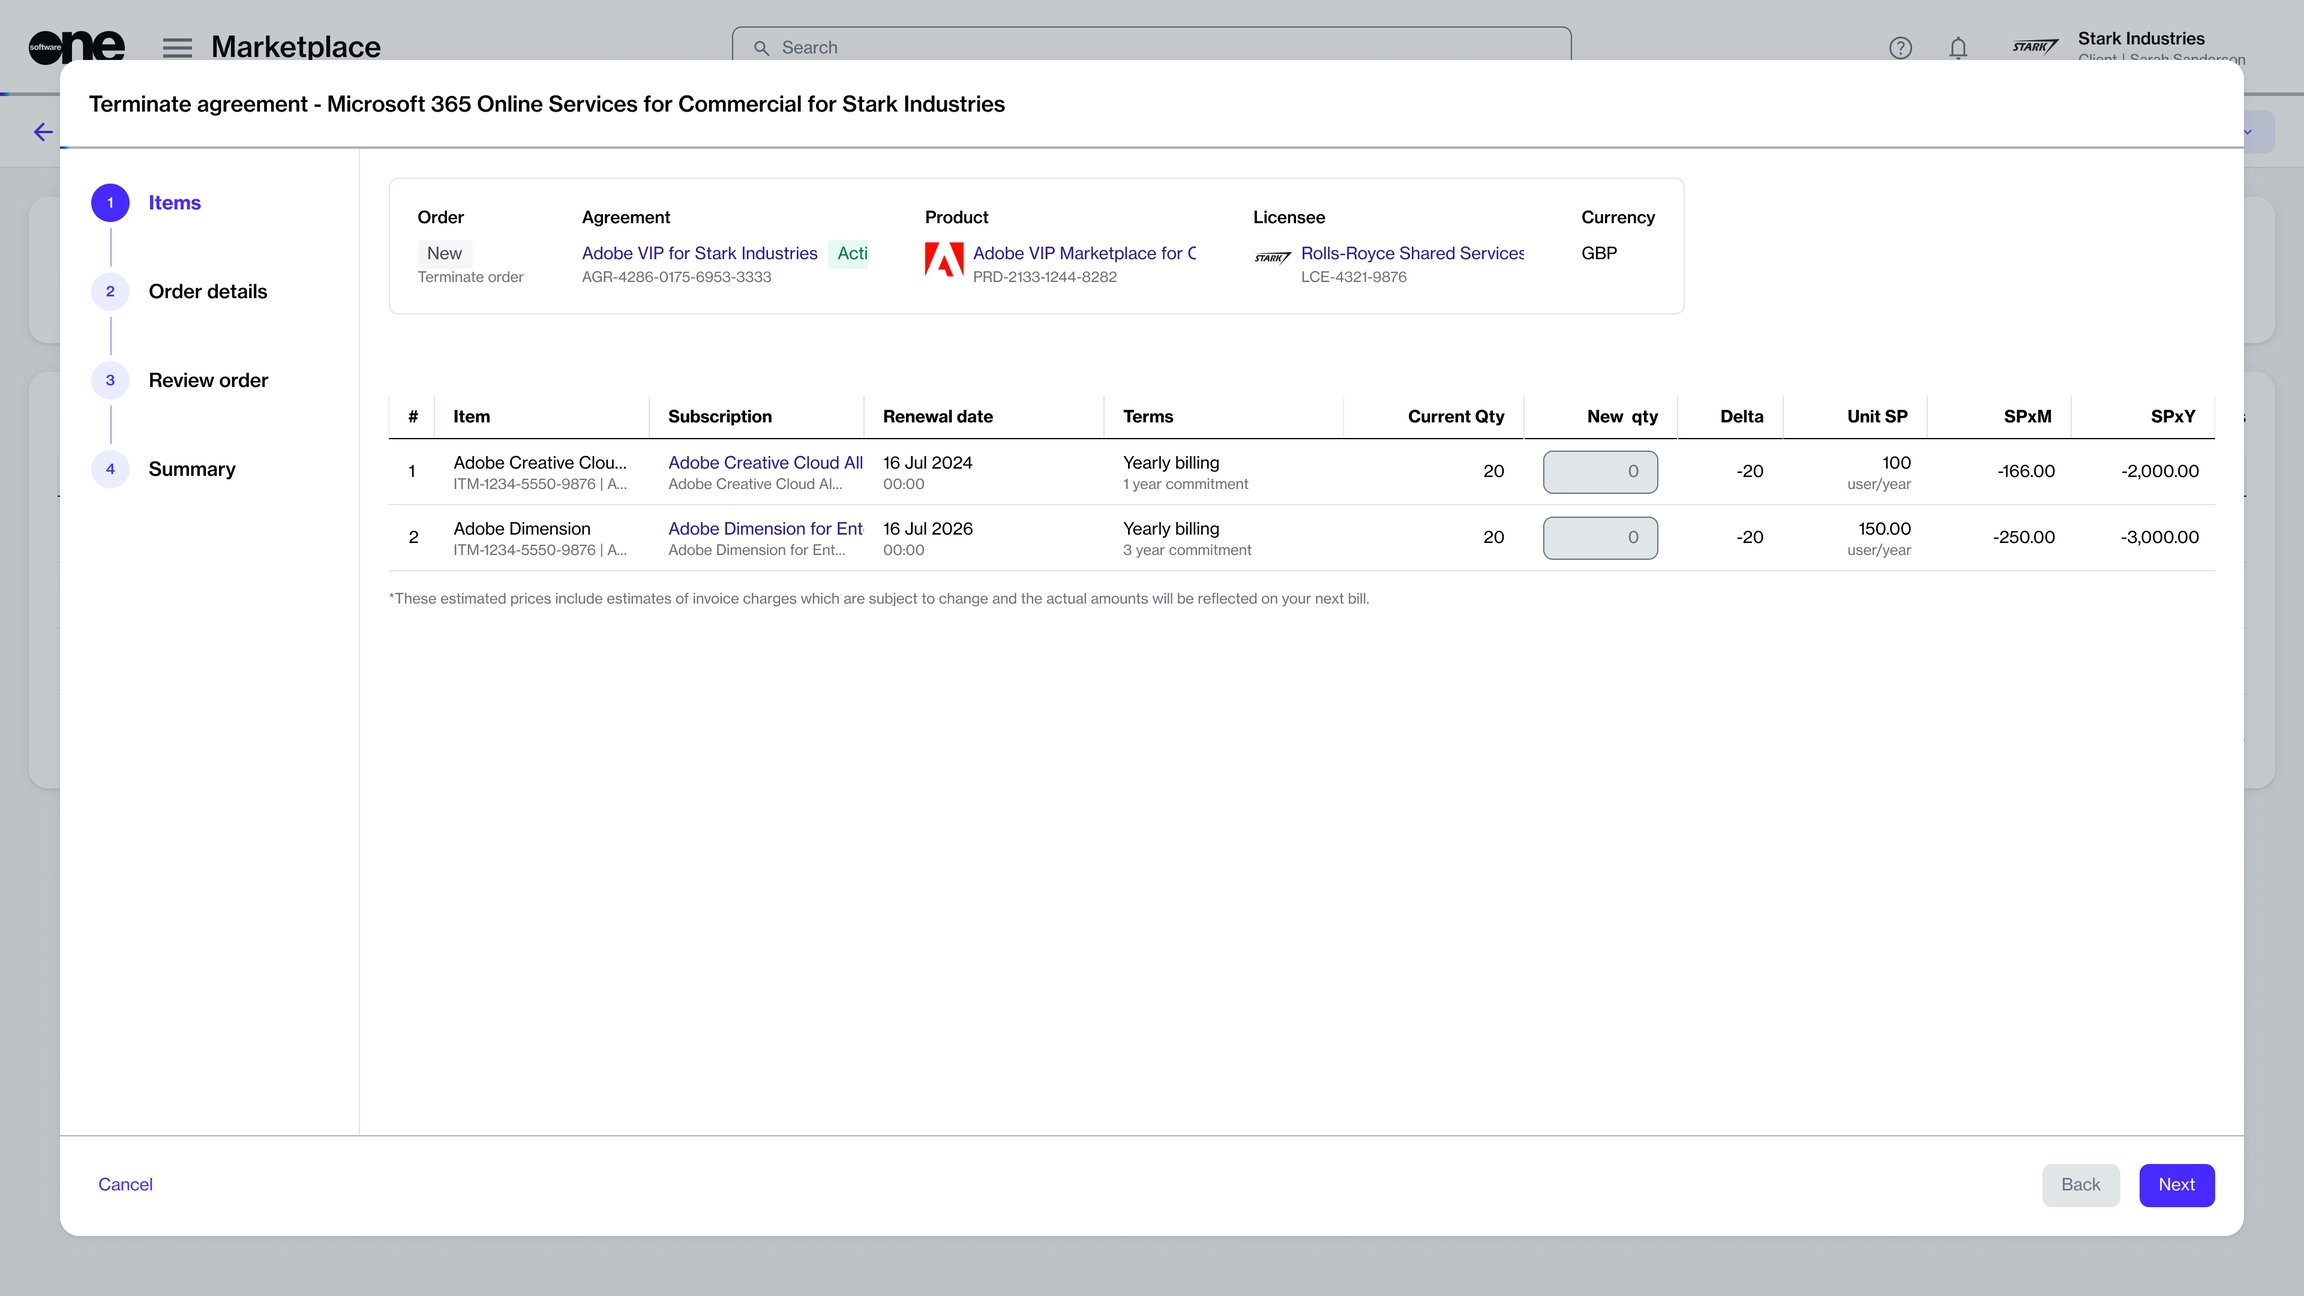Click the SoftwareOne logo

[x=76, y=46]
